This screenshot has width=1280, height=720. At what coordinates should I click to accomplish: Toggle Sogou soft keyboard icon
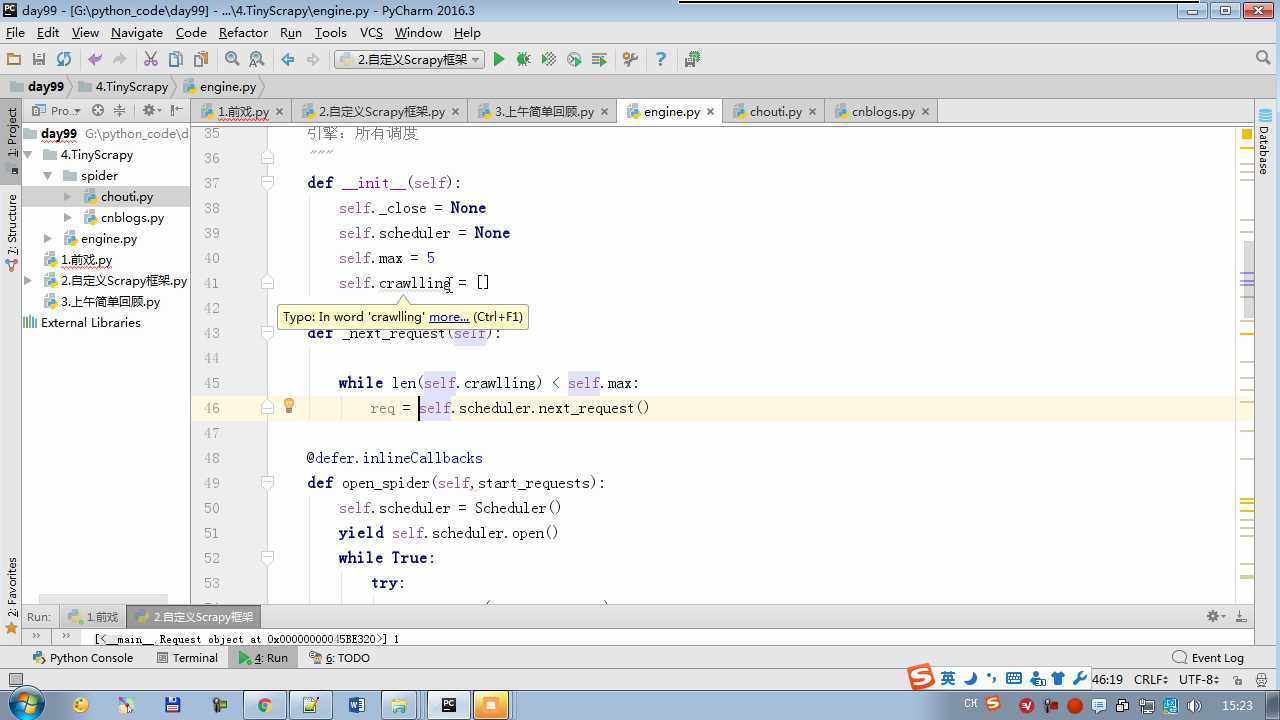1014,678
